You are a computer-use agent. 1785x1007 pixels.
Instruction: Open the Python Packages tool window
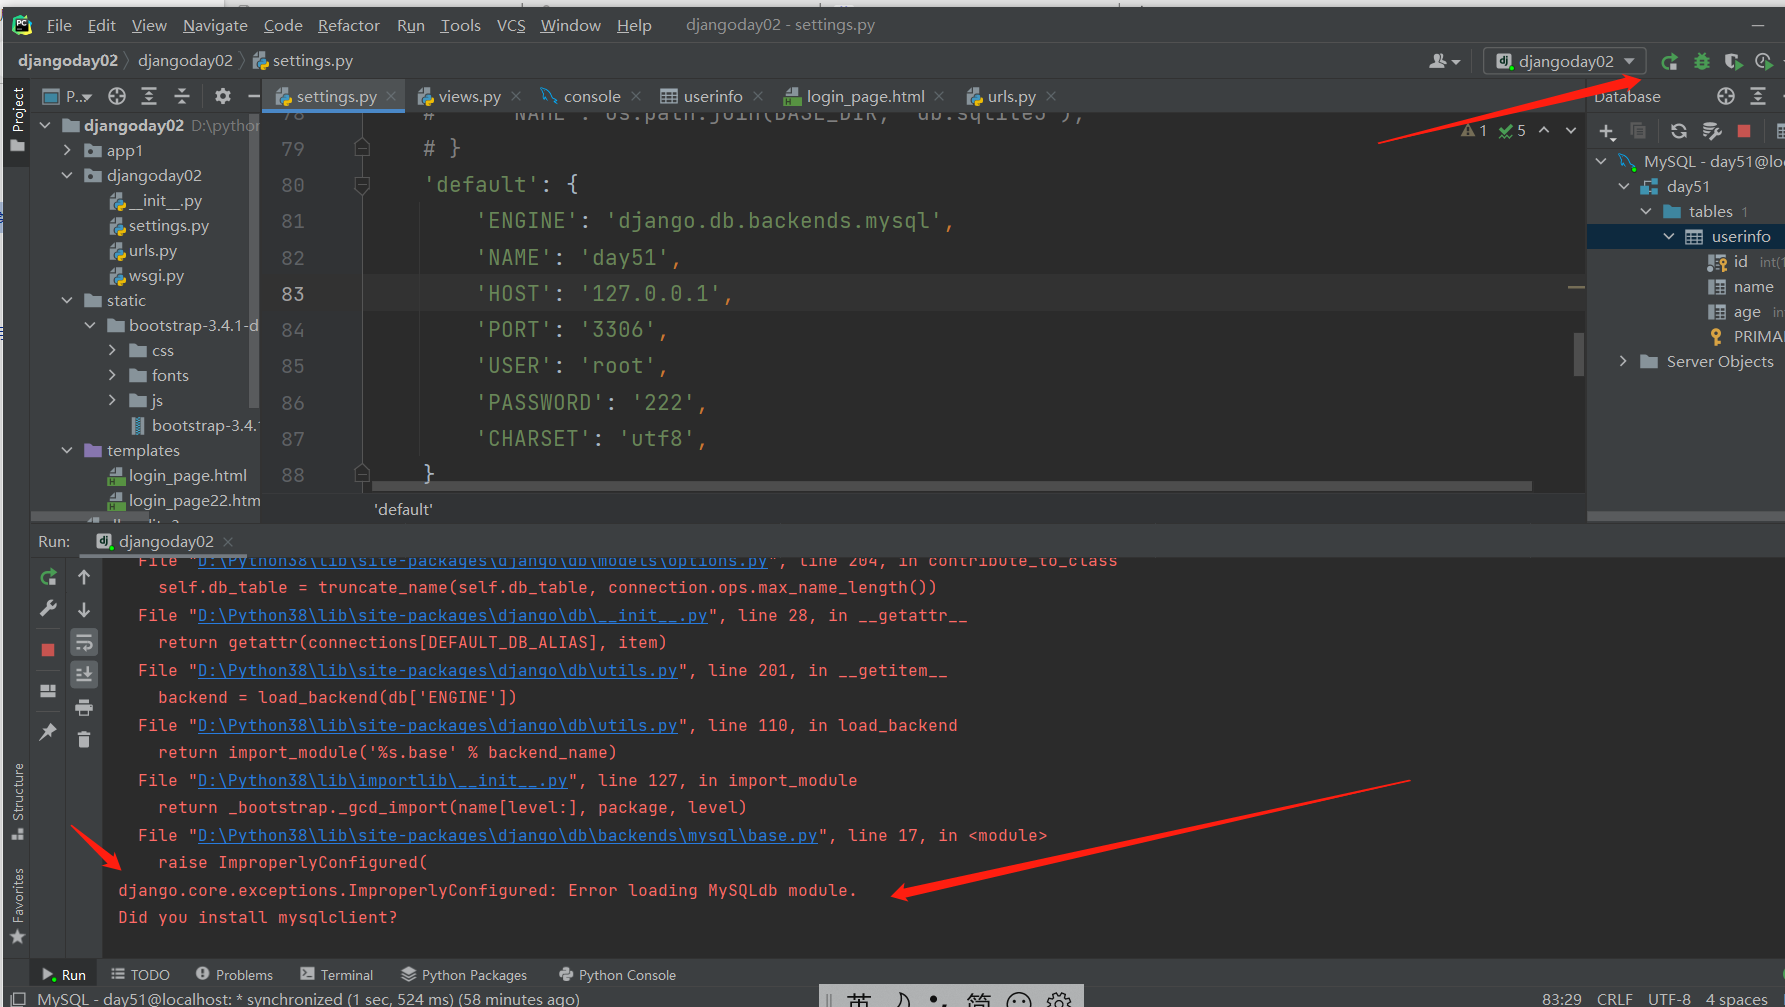pos(464,975)
